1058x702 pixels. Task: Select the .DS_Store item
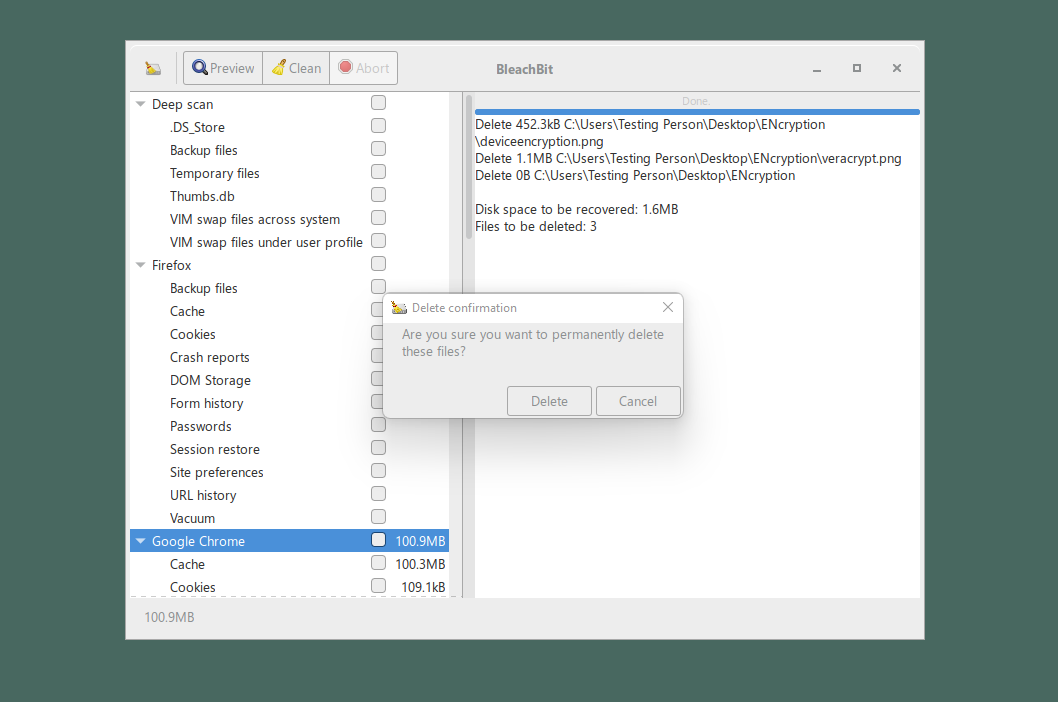[x=289, y=127]
